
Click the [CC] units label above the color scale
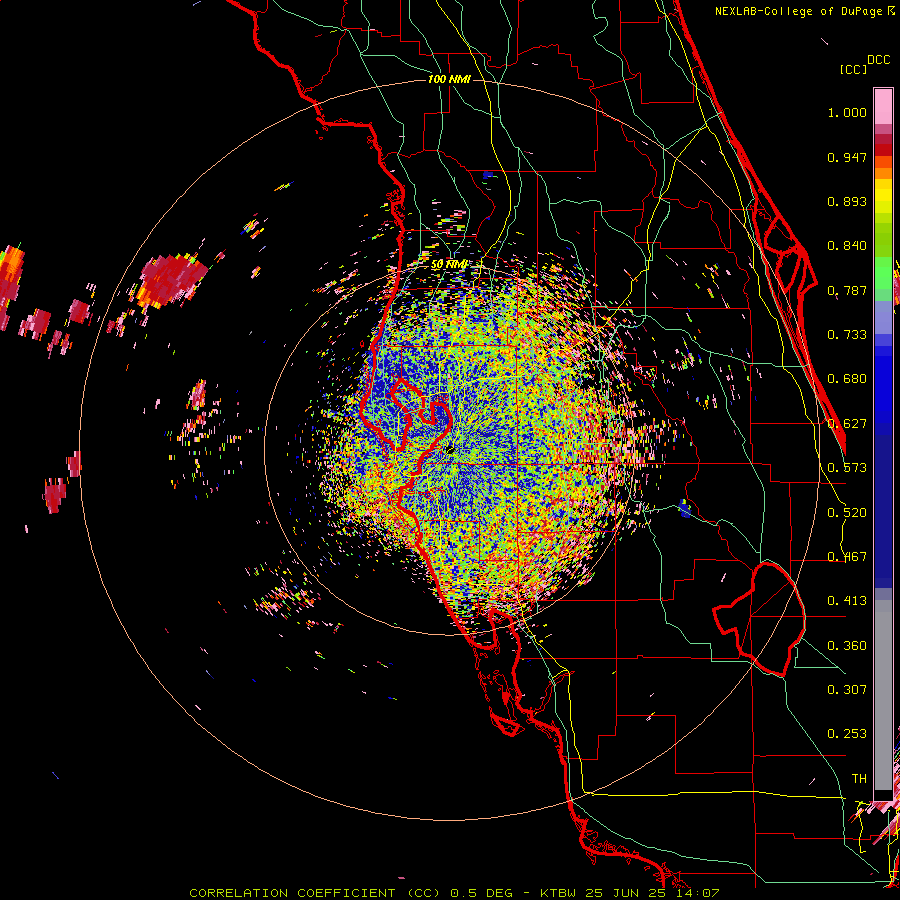click(853, 69)
